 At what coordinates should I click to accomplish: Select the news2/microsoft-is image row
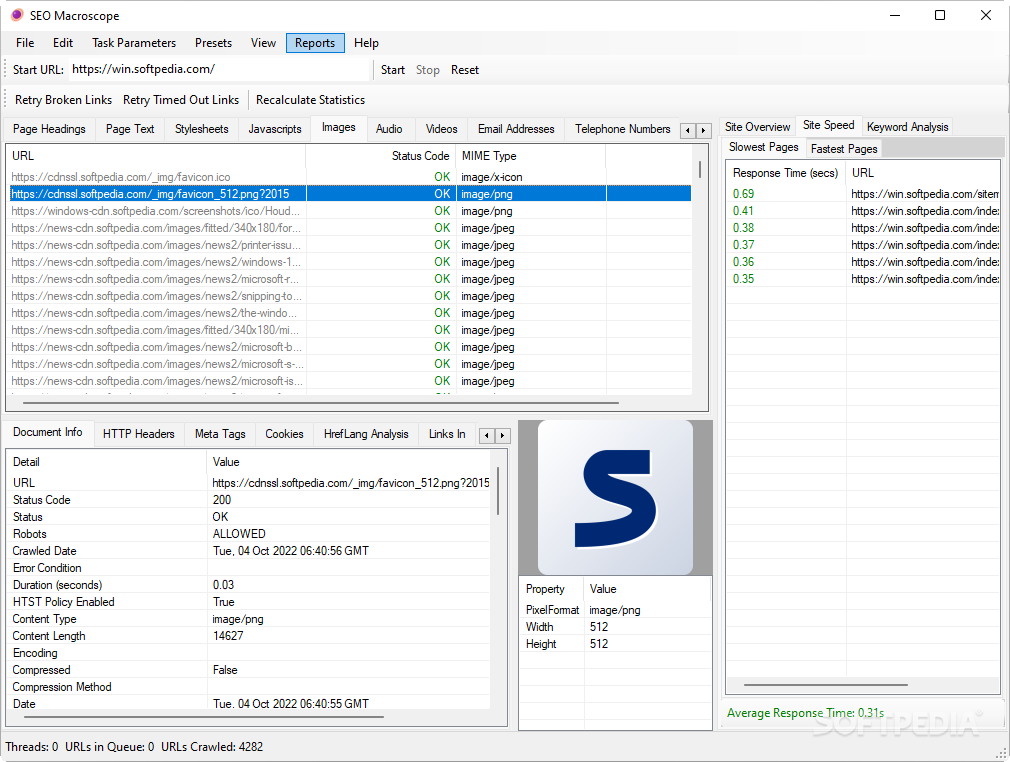point(350,381)
